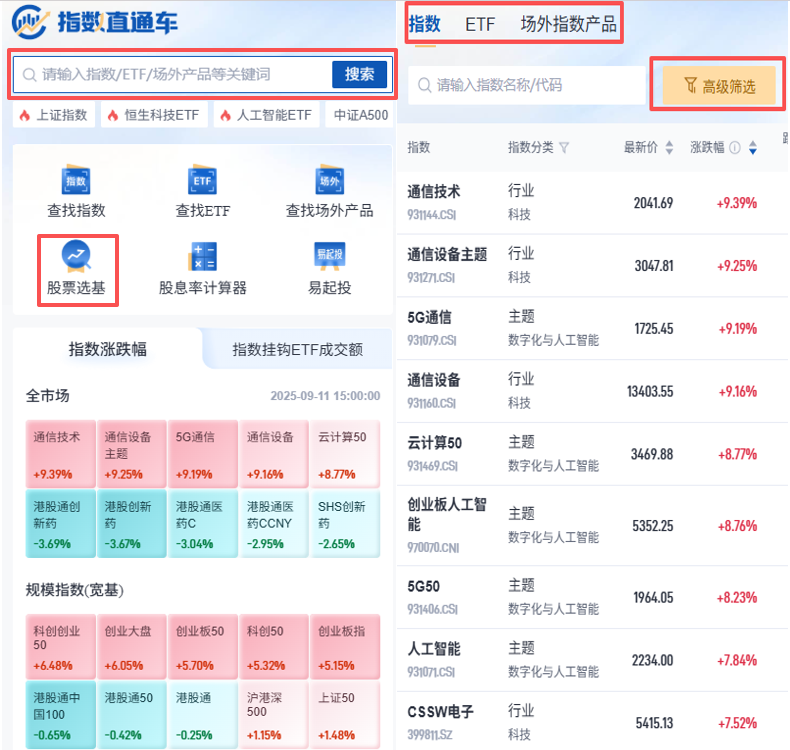Click the 恒生科技ETF hot keyword

[x=154, y=115]
